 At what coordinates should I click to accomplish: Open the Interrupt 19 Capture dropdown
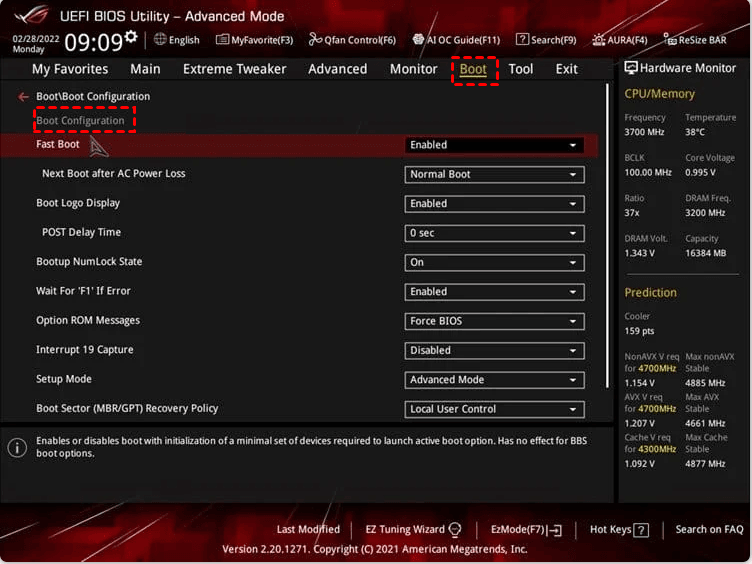click(494, 351)
